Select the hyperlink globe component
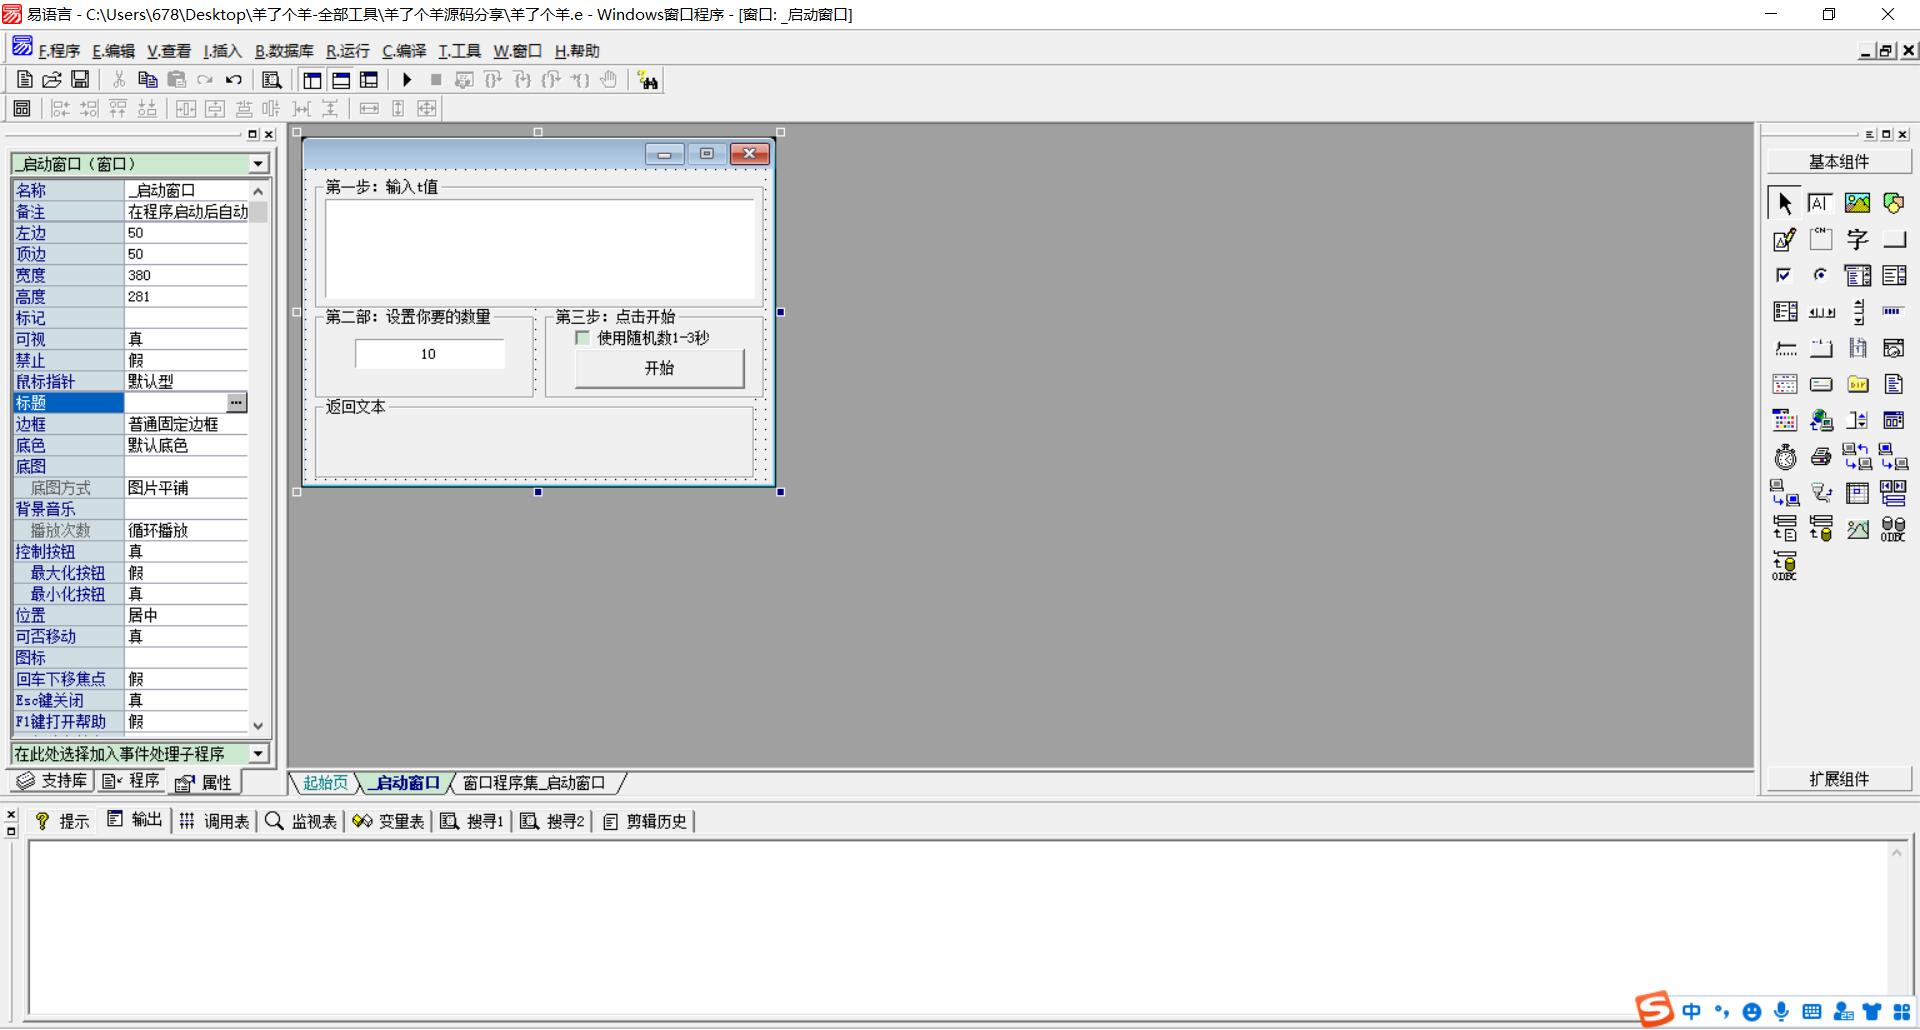Screen dimensions: 1920x1030 1821,420
